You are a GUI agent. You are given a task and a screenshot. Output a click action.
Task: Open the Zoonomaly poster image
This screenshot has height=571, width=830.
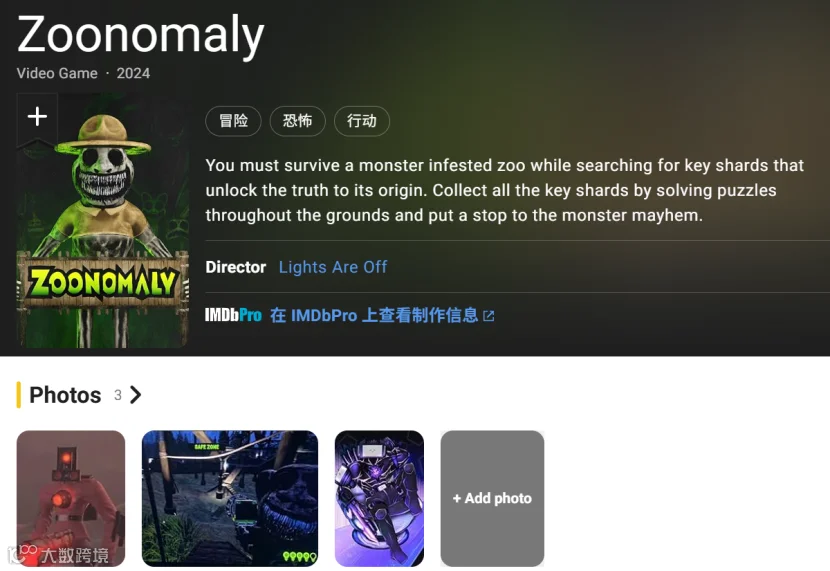coord(103,221)
